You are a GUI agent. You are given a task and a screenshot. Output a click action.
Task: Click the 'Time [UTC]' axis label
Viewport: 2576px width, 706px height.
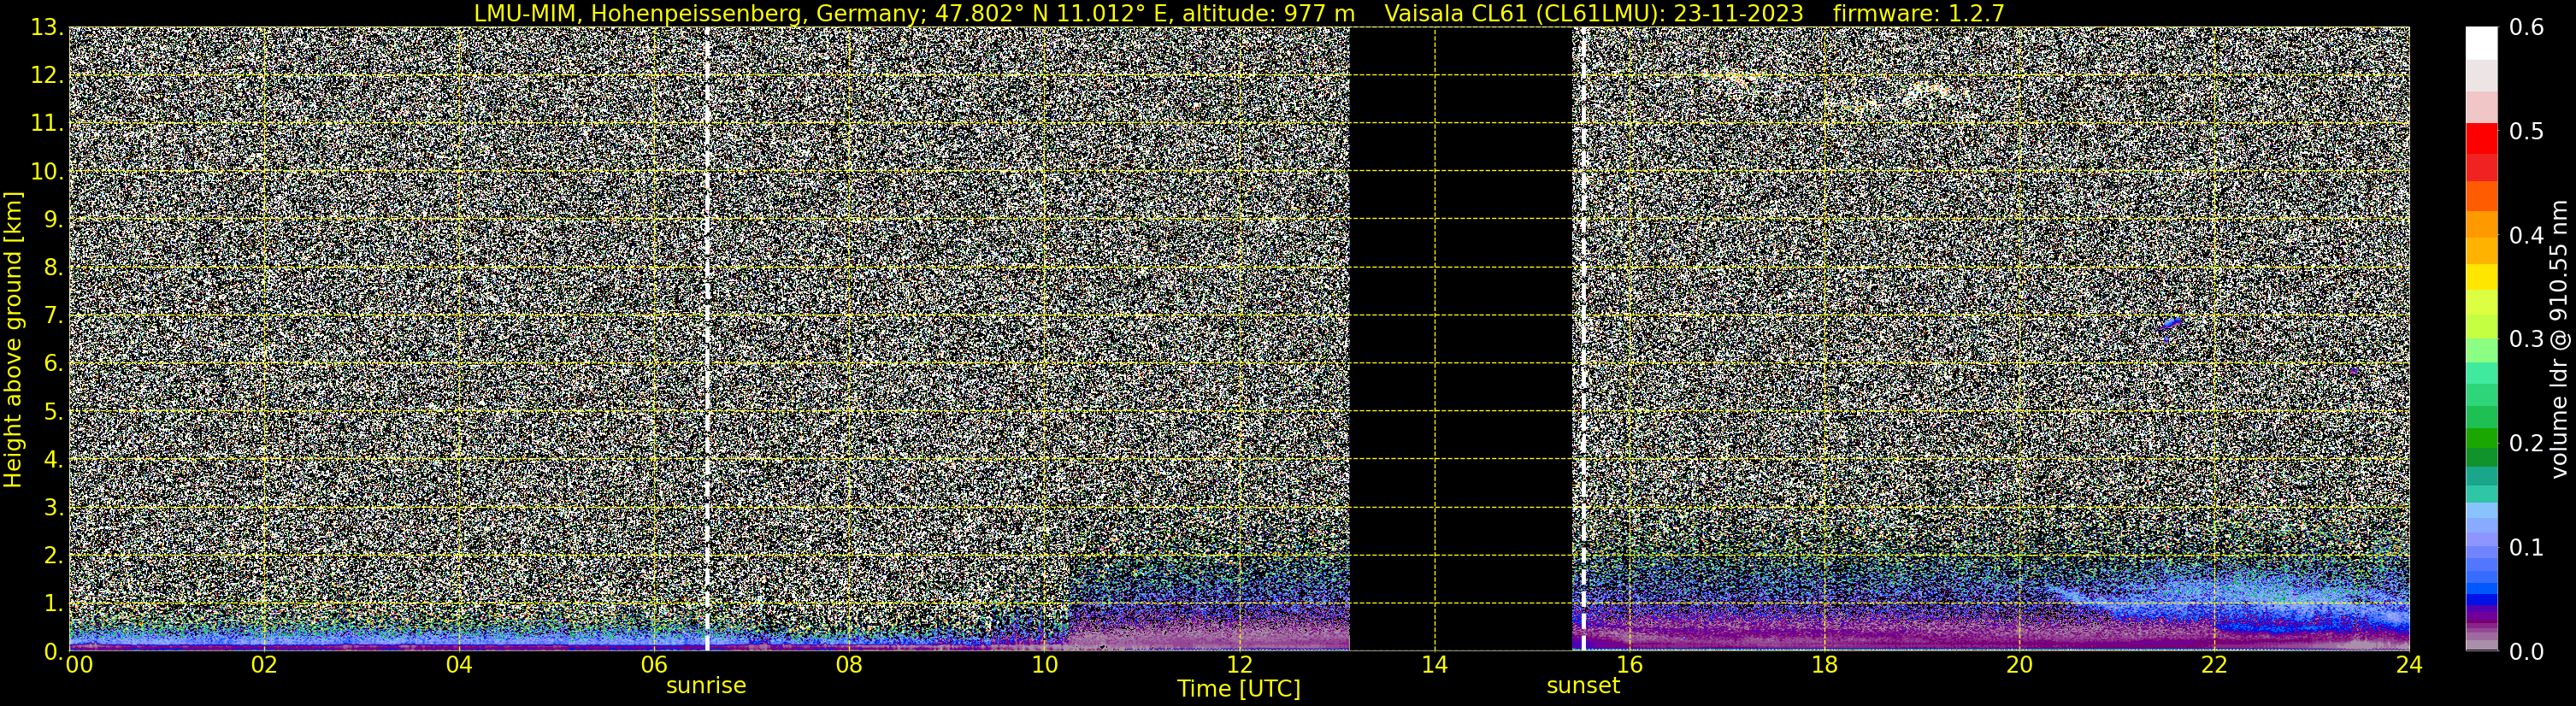(1239, 689)
